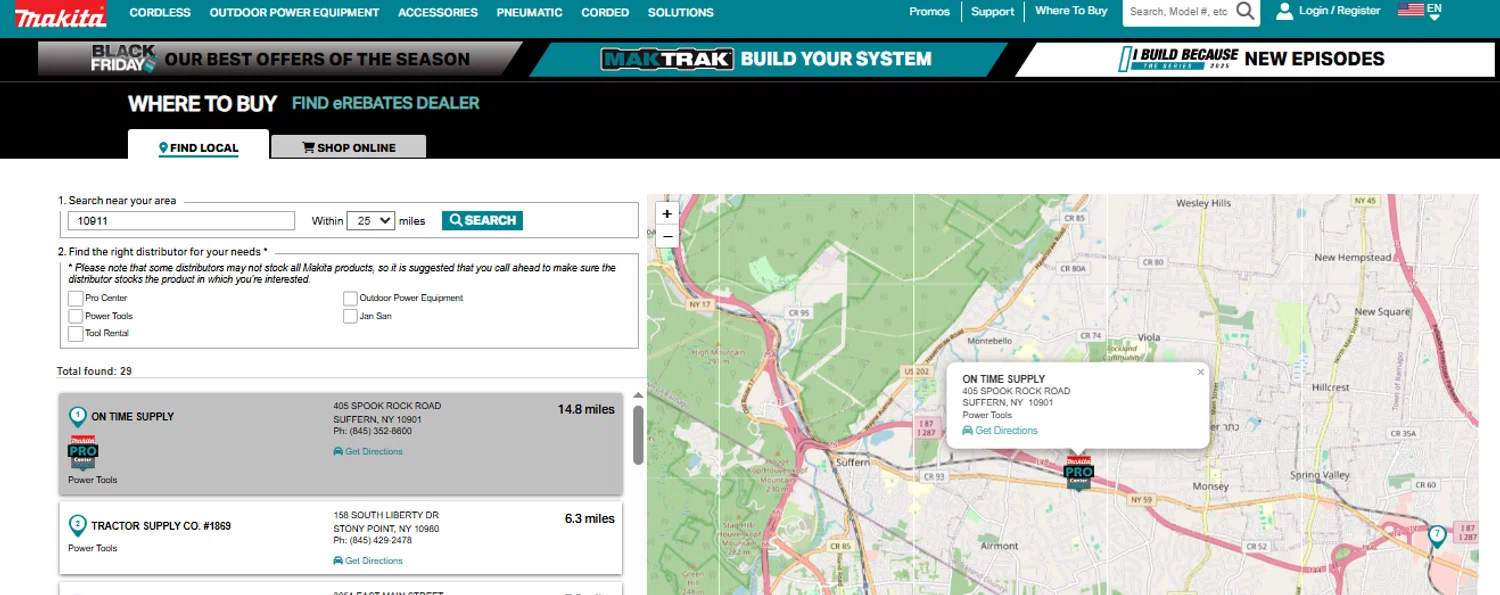This screenshot has width=1500, height=595.
Task: Select the On Time Supply listing name
Action: pyautogui.click(x=132, y=417)
